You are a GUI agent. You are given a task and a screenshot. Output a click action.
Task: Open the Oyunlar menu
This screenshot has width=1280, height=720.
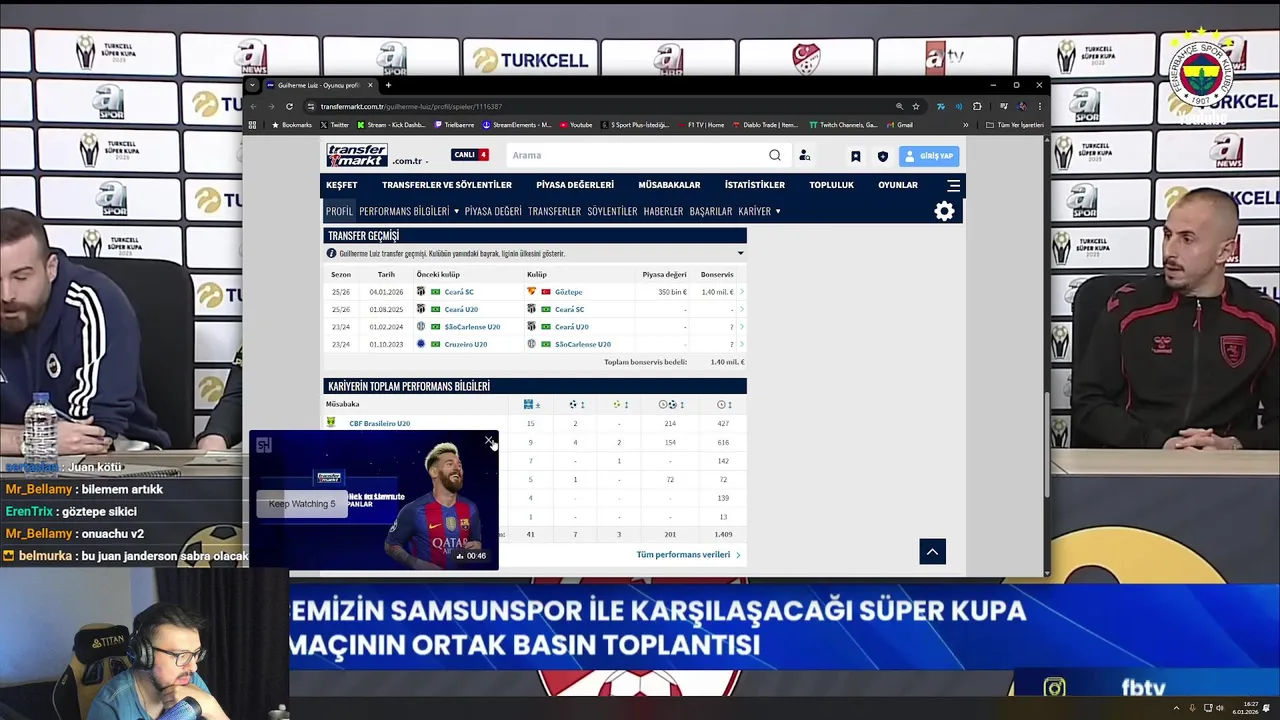point(897,185)
